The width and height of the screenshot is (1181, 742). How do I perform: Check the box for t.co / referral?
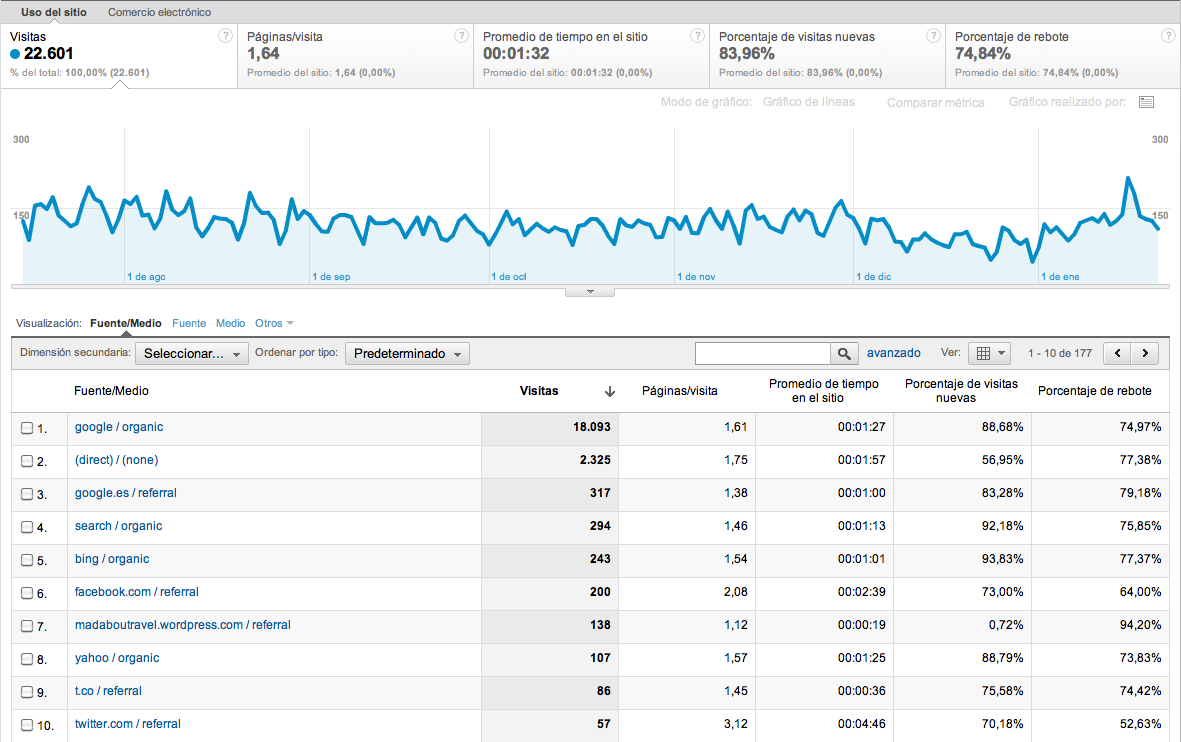[27, 692]
